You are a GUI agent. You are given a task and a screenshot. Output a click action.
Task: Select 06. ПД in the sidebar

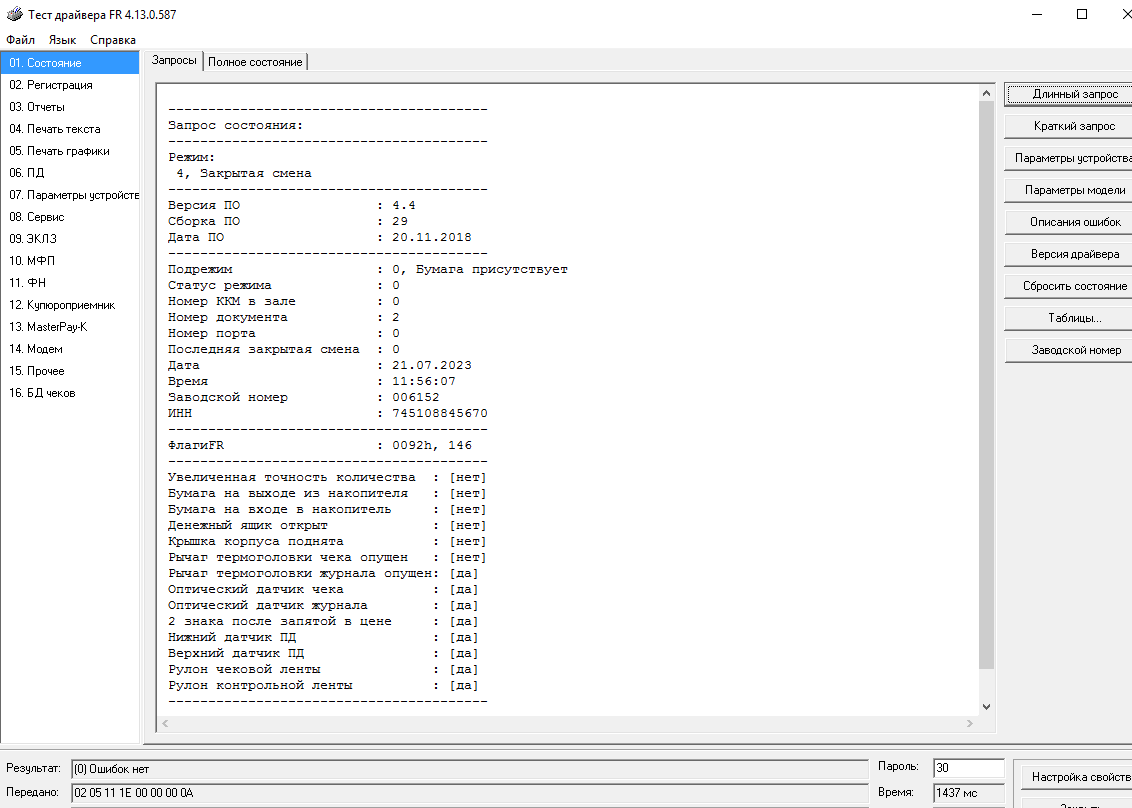(x=70, y=173)
